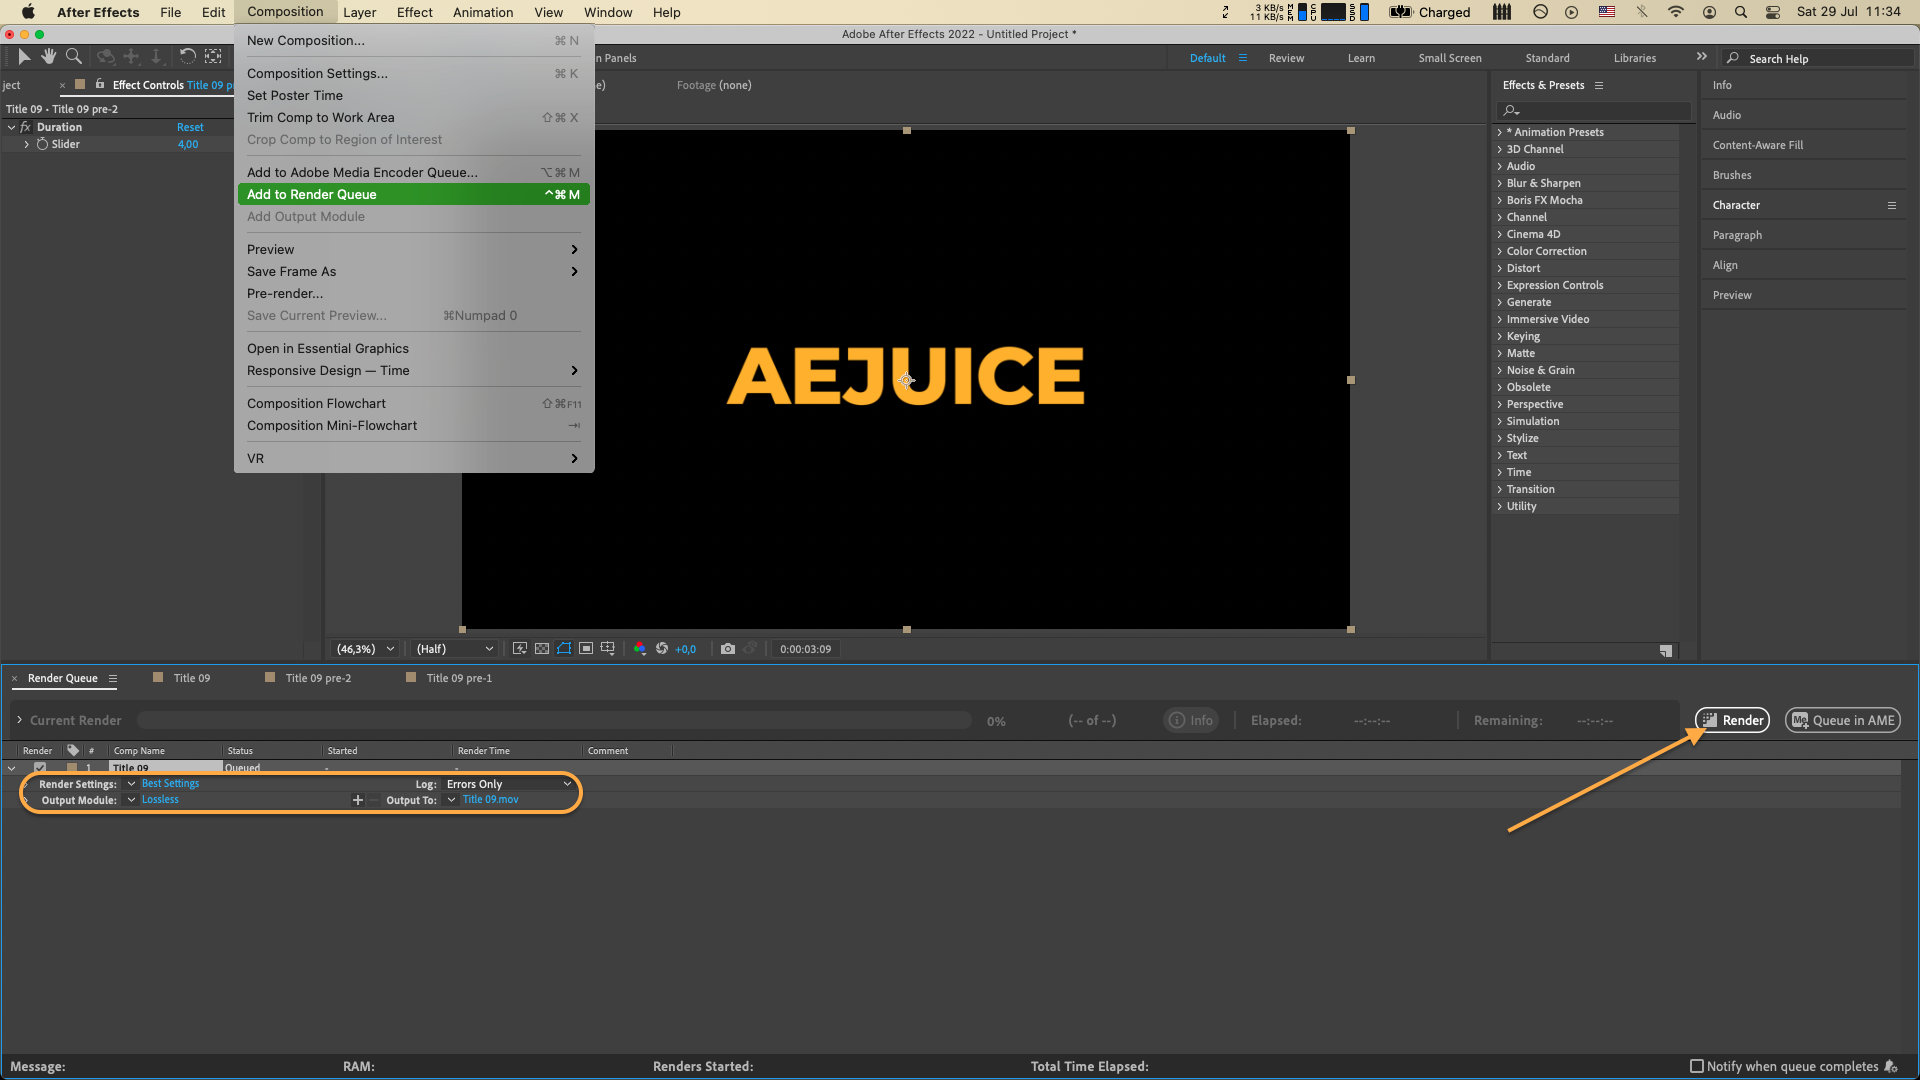Uncheck the render checkbox for Title 09
The width and height of the screenshot is (1920, 1080).
tap(40, 768)
